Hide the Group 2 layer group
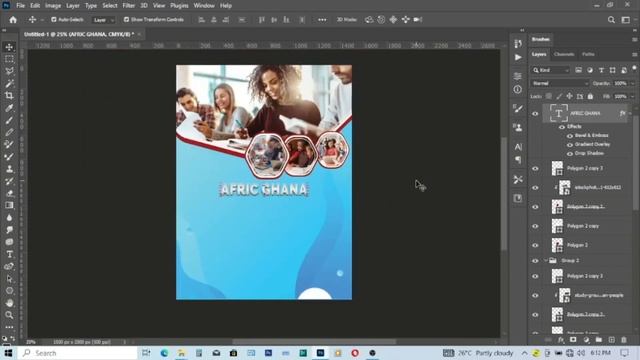 pos(535,260)
